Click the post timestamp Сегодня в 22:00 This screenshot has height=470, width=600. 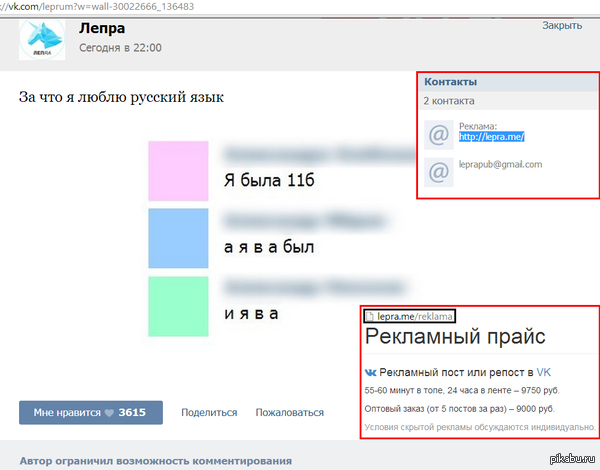click(x=120, y=48)
